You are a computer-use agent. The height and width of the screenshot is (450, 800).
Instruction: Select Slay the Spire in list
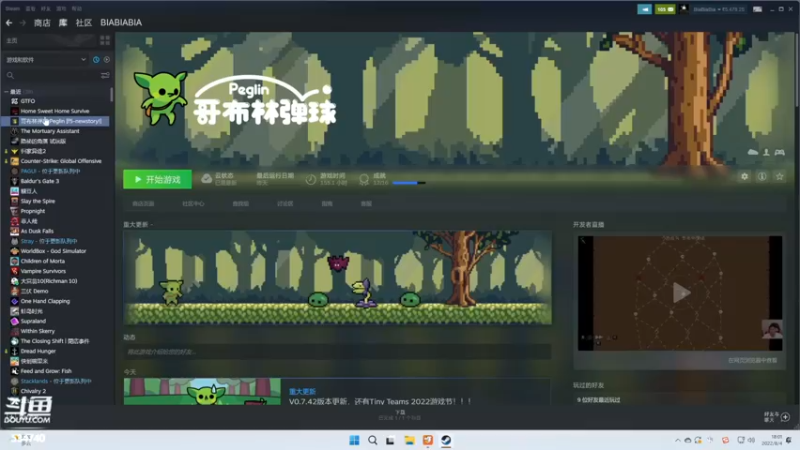click(x=38, y=201)
